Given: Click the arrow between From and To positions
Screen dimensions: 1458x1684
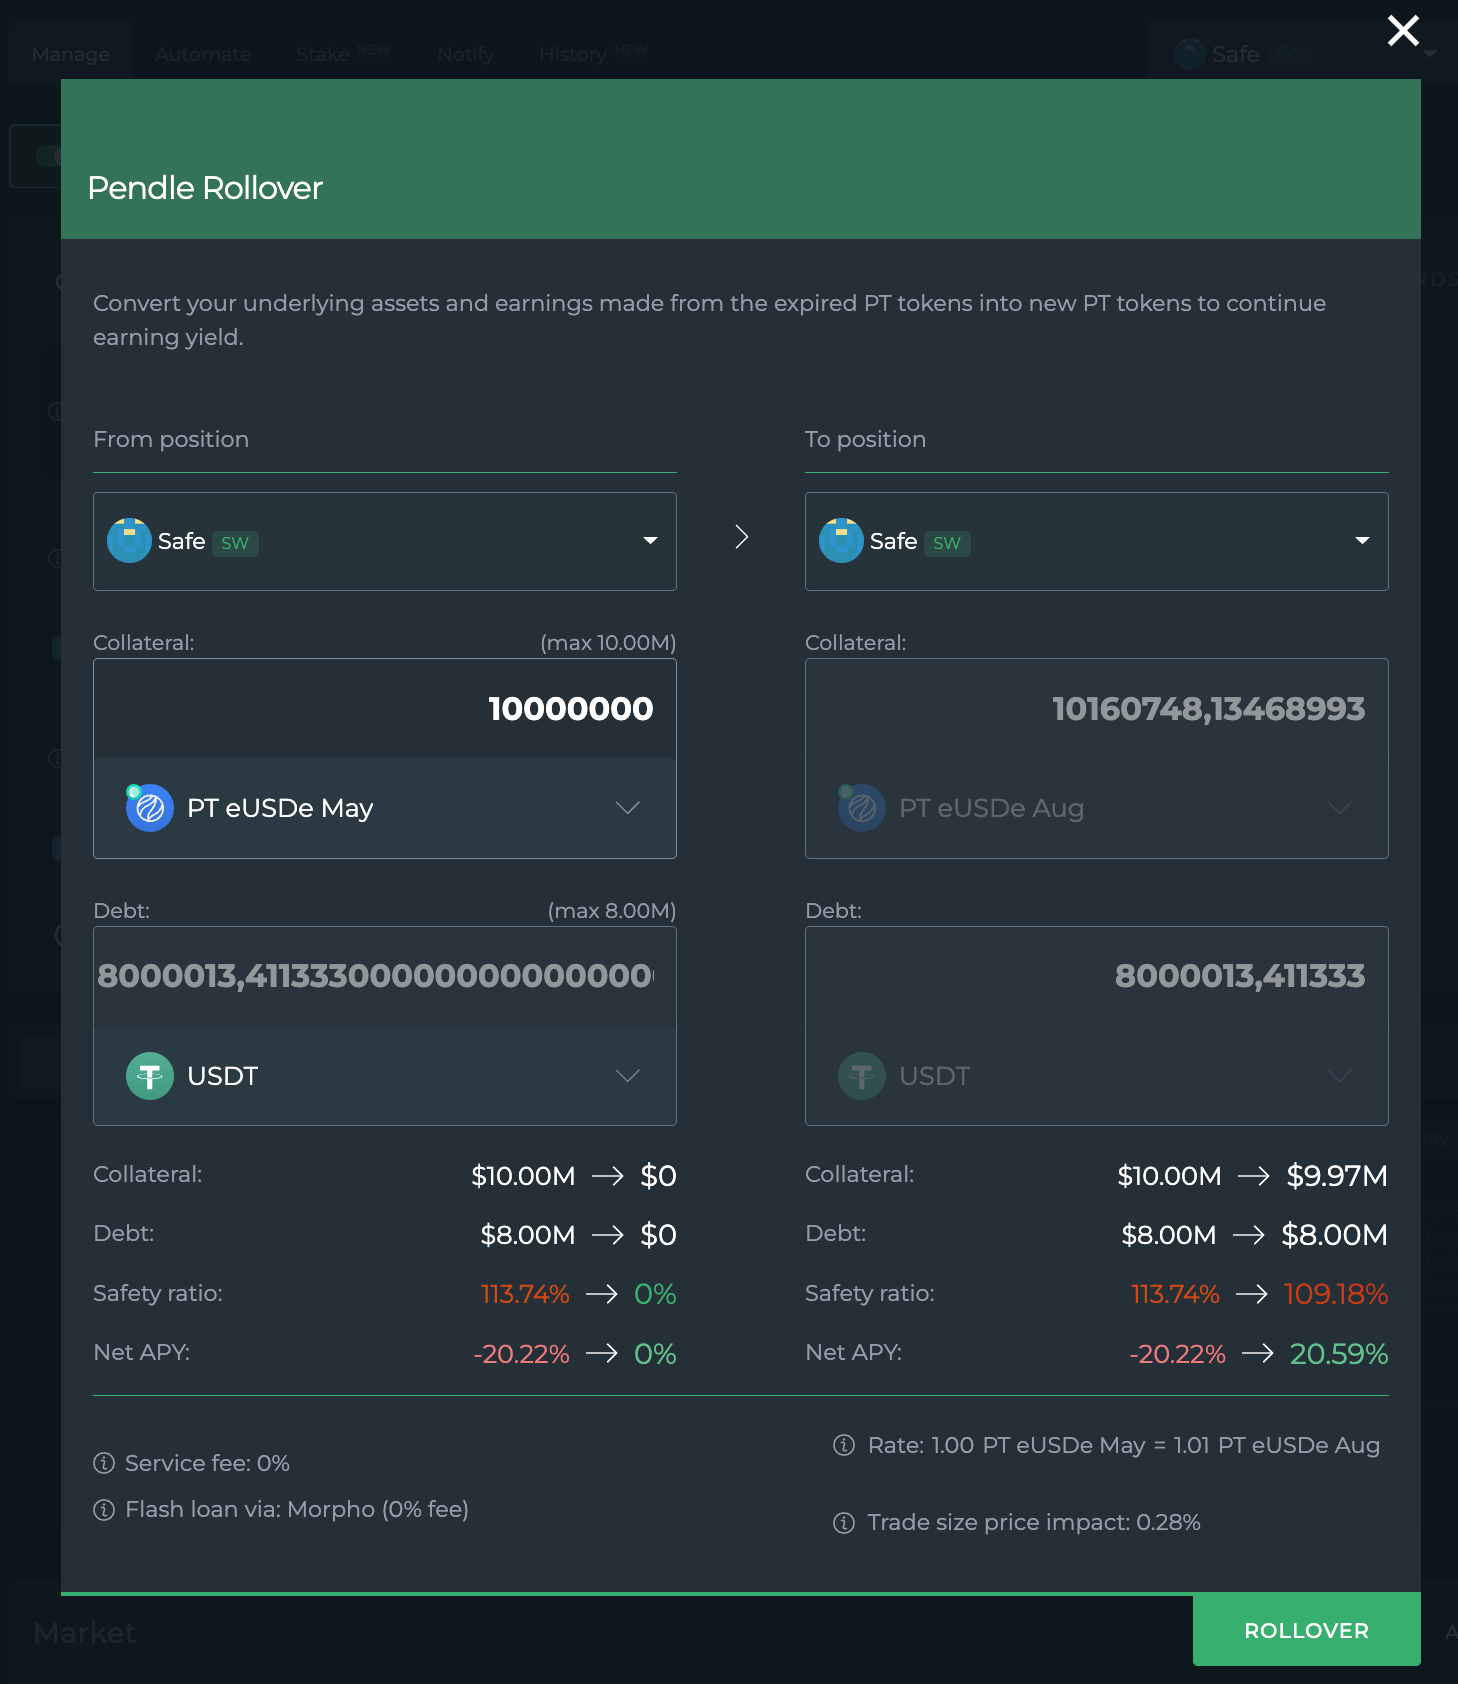Looking at the screenshot, I should (x=741, y=537).
